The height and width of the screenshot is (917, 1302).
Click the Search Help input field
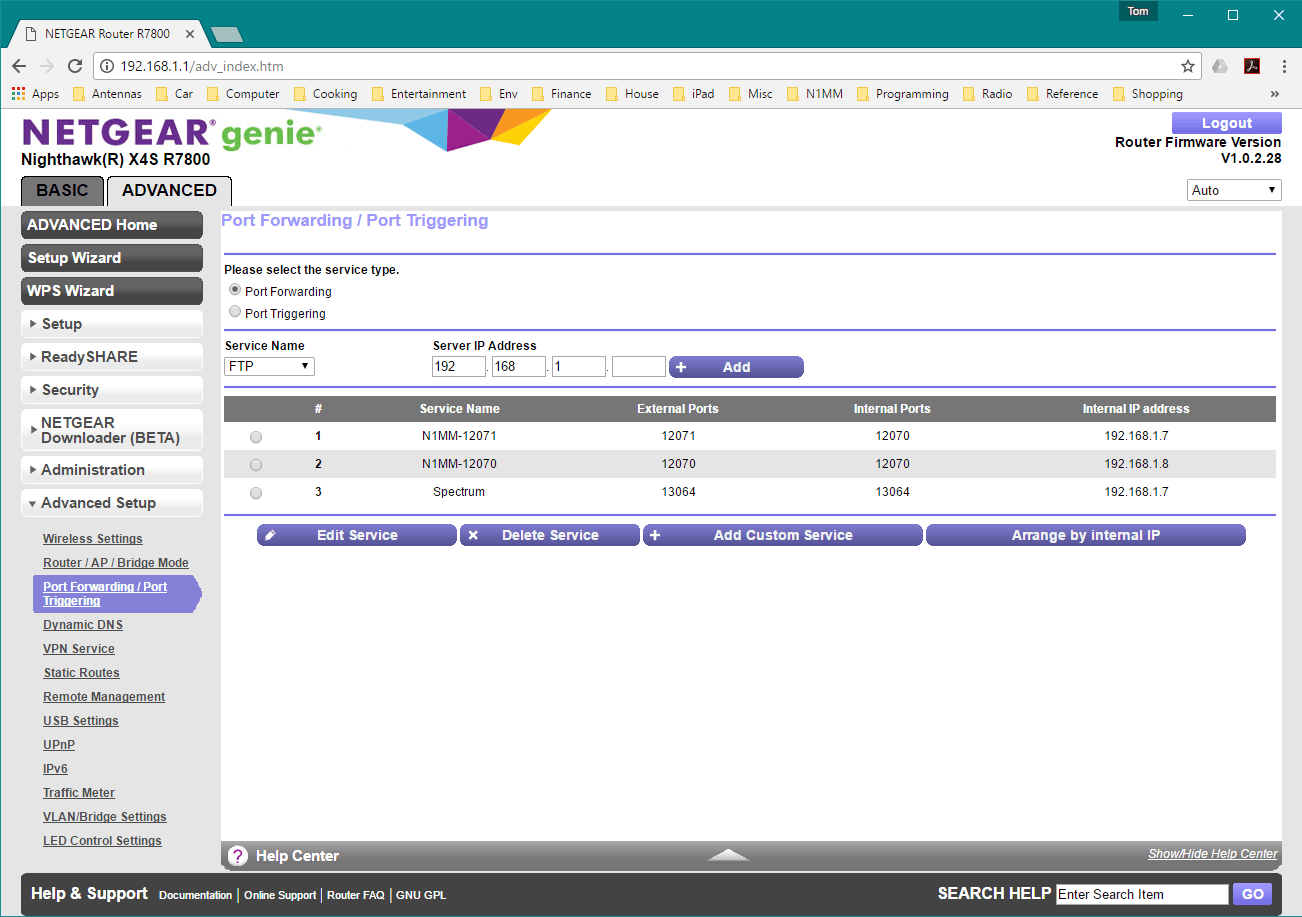tap(1142, 894)
